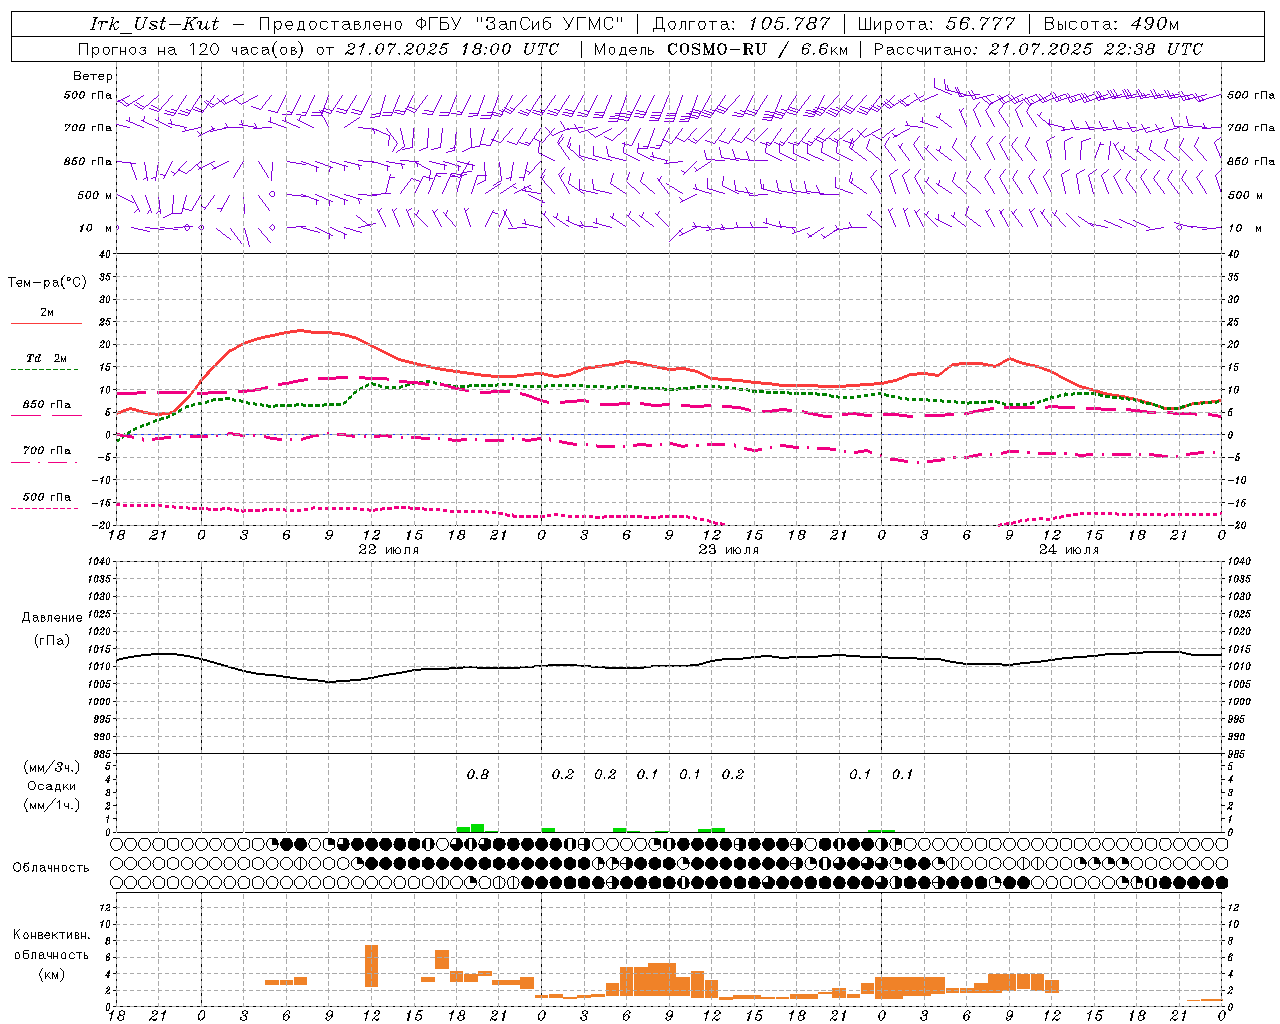1280x1024 pixels.
Task: Click the Осадки precipitation label
Action: click(52, 786)
